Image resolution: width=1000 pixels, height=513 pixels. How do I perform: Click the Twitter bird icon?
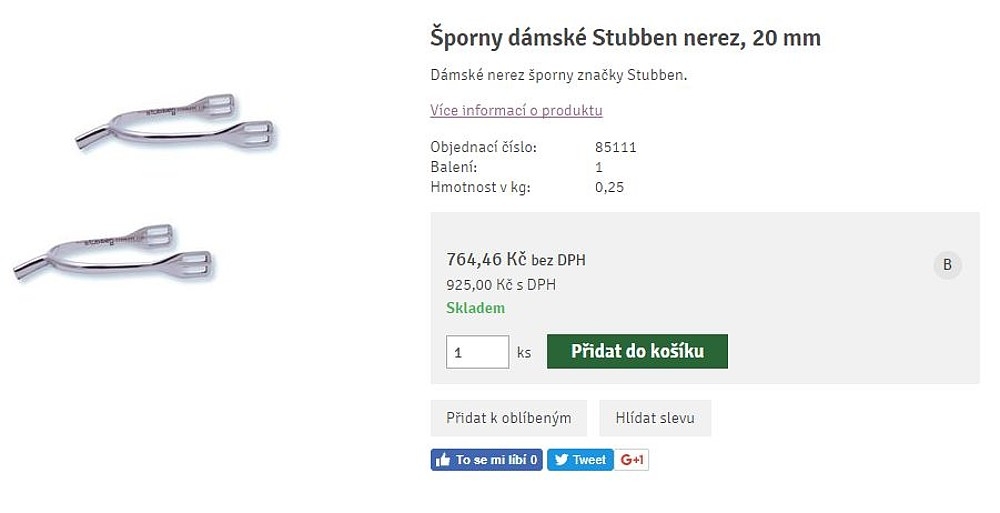(561, 460)
